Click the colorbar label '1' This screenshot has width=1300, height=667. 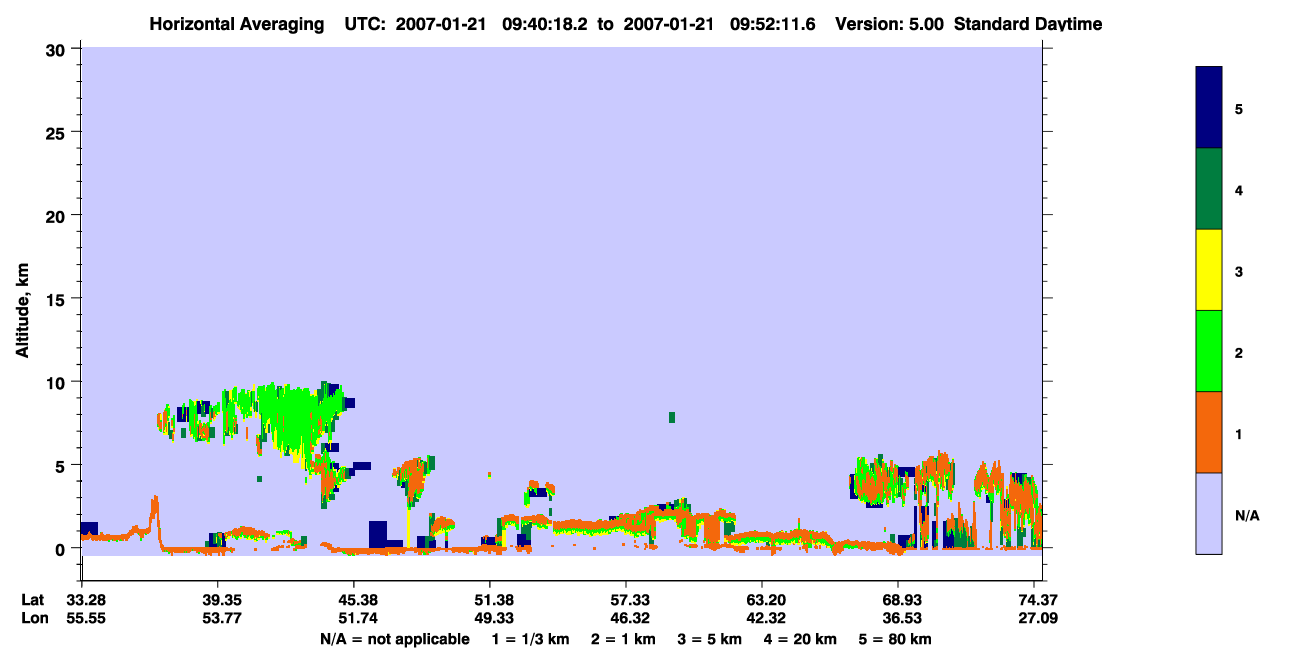(x=1239, y=434)
